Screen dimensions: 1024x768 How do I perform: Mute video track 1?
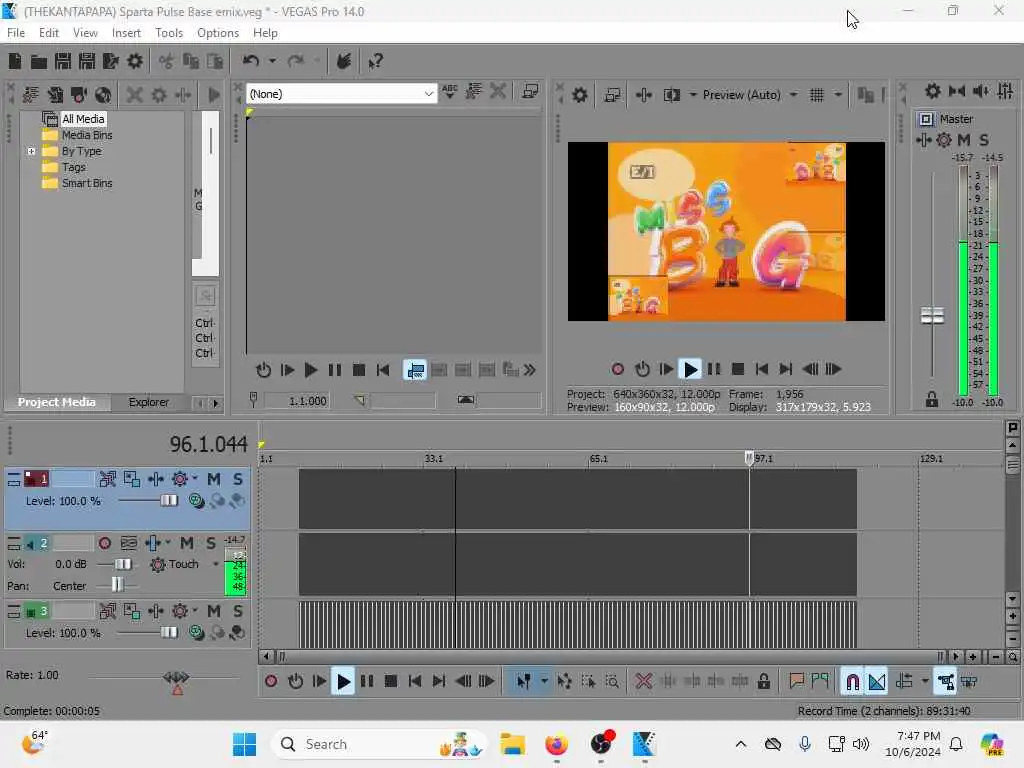click(214, 479)
